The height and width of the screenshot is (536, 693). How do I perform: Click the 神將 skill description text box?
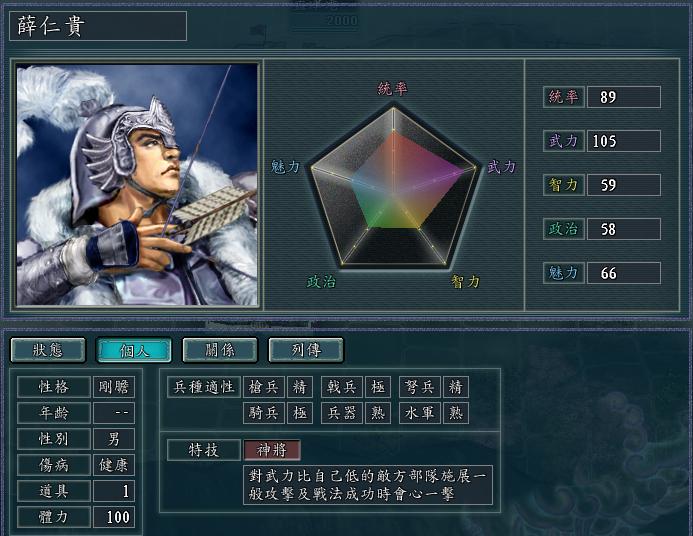(x=368, y=485)
